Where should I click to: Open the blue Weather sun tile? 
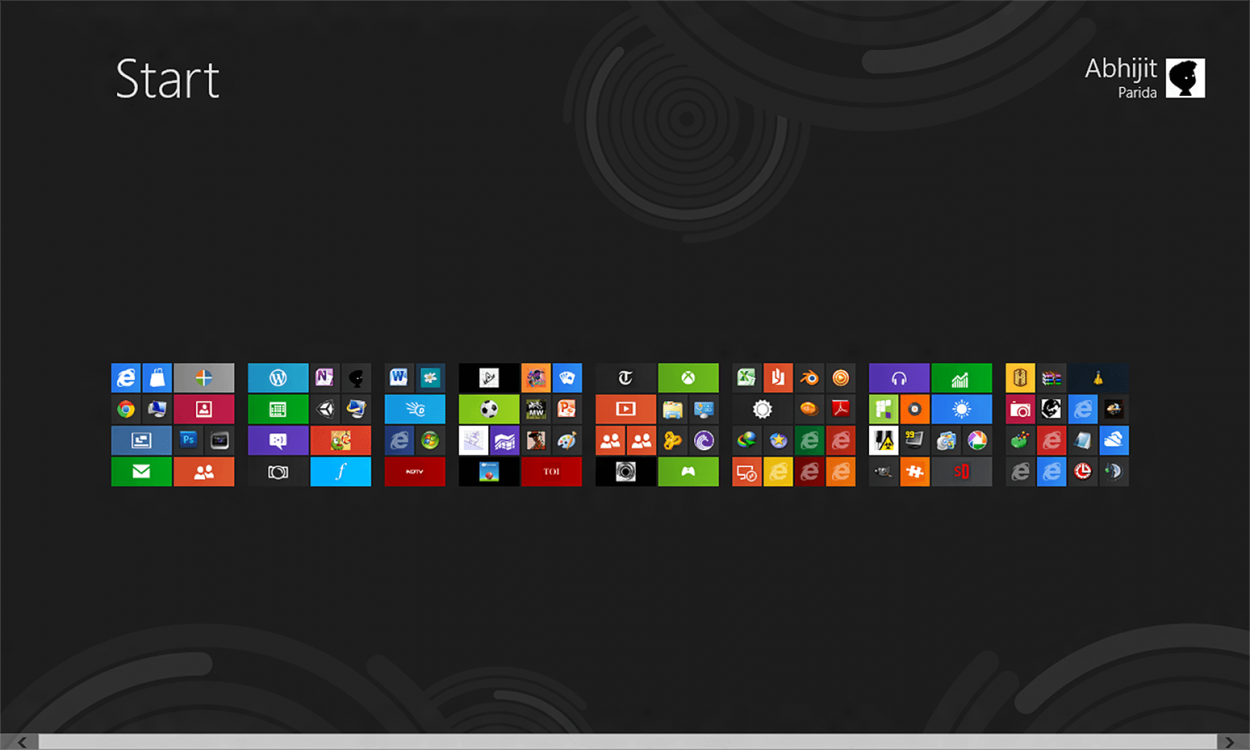[962, 409]
